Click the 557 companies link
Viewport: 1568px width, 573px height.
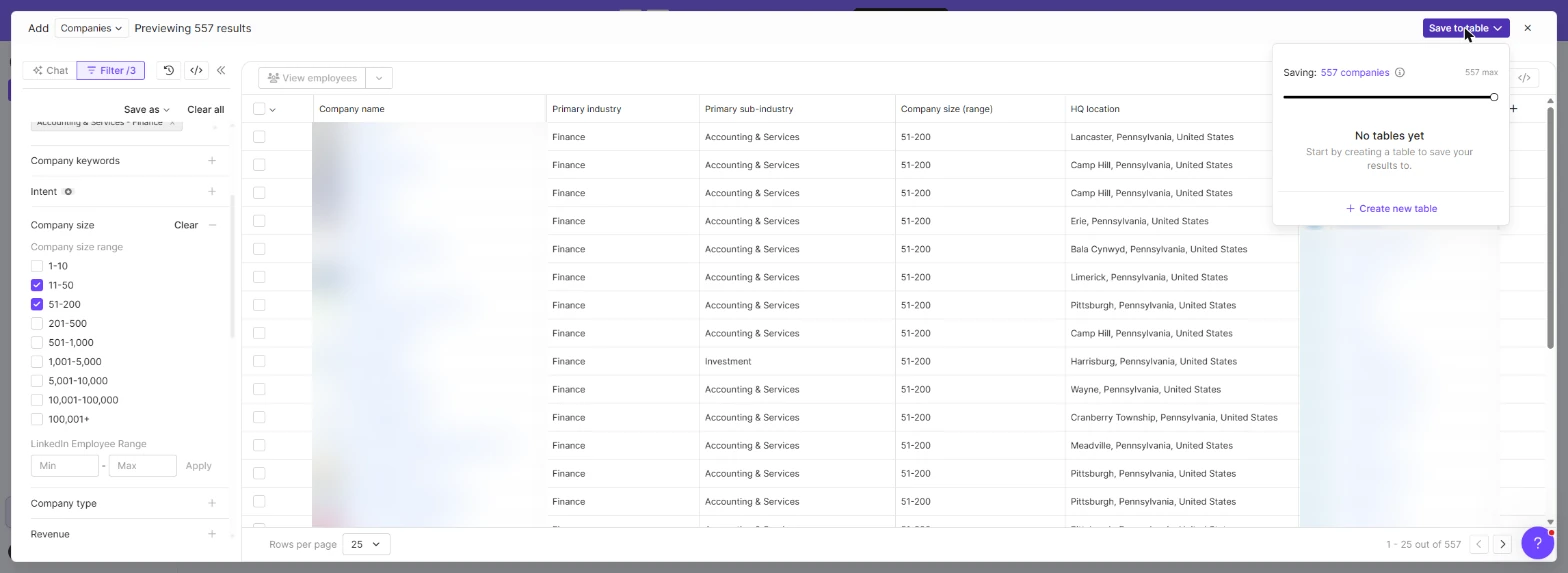point(1355,72)
